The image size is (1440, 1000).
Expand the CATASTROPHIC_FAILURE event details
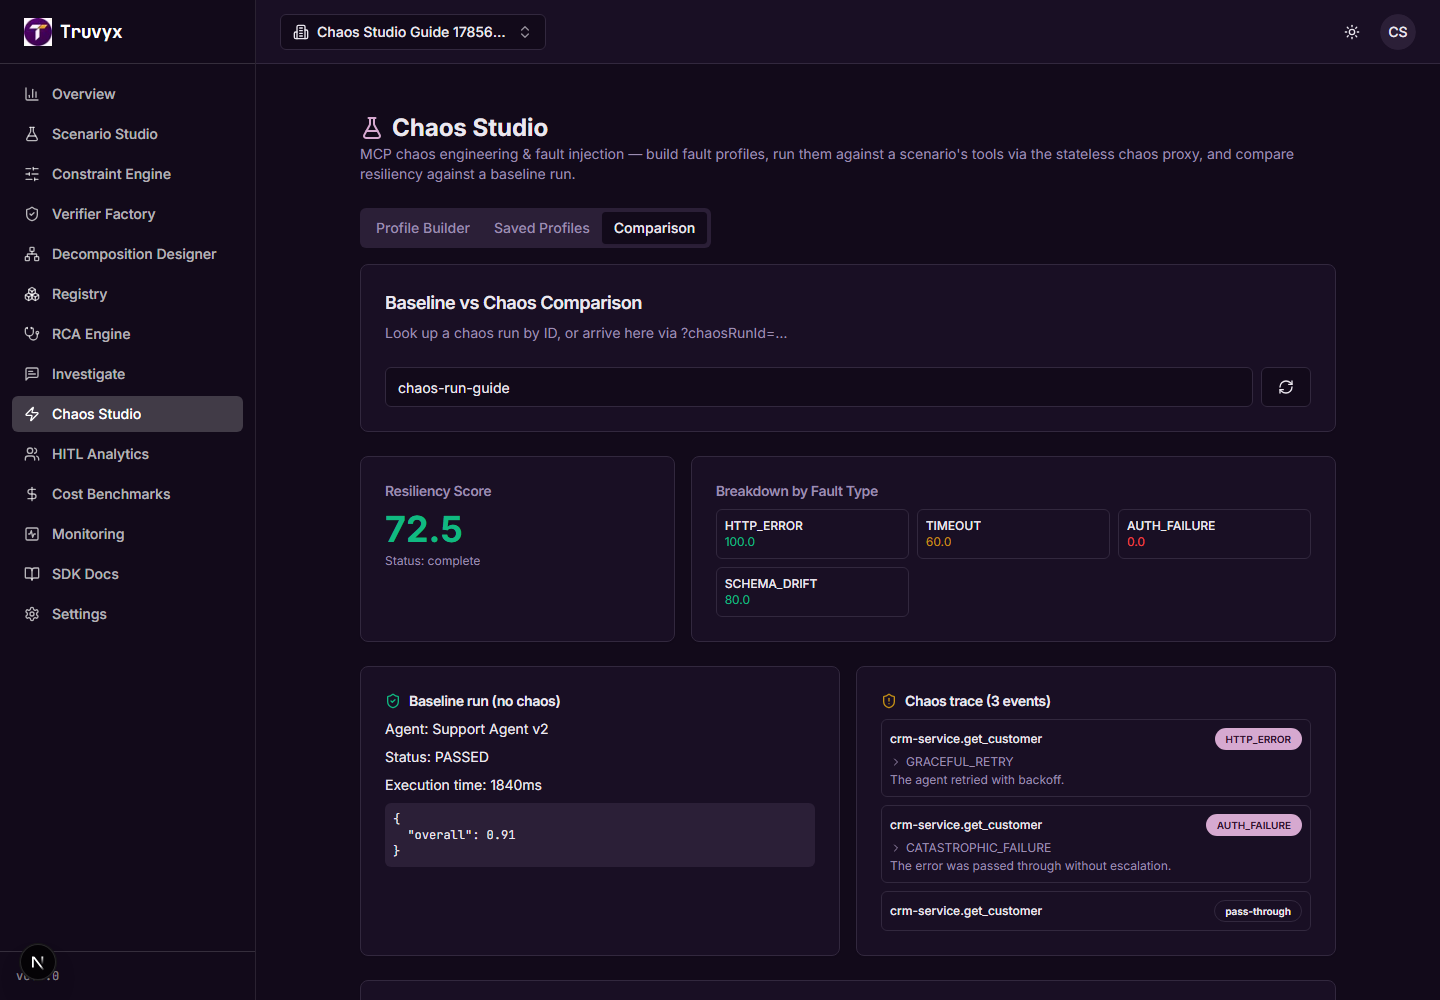coord(971,848)
